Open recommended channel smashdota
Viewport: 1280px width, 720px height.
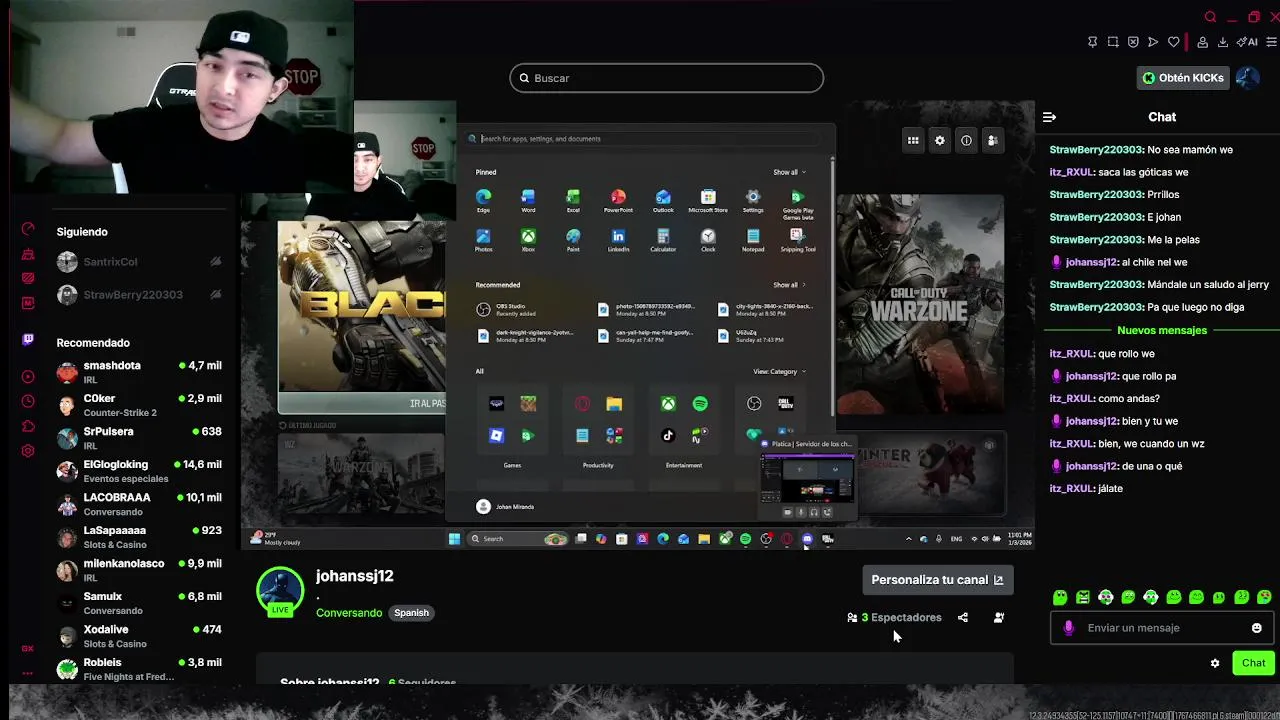point(138,372)
